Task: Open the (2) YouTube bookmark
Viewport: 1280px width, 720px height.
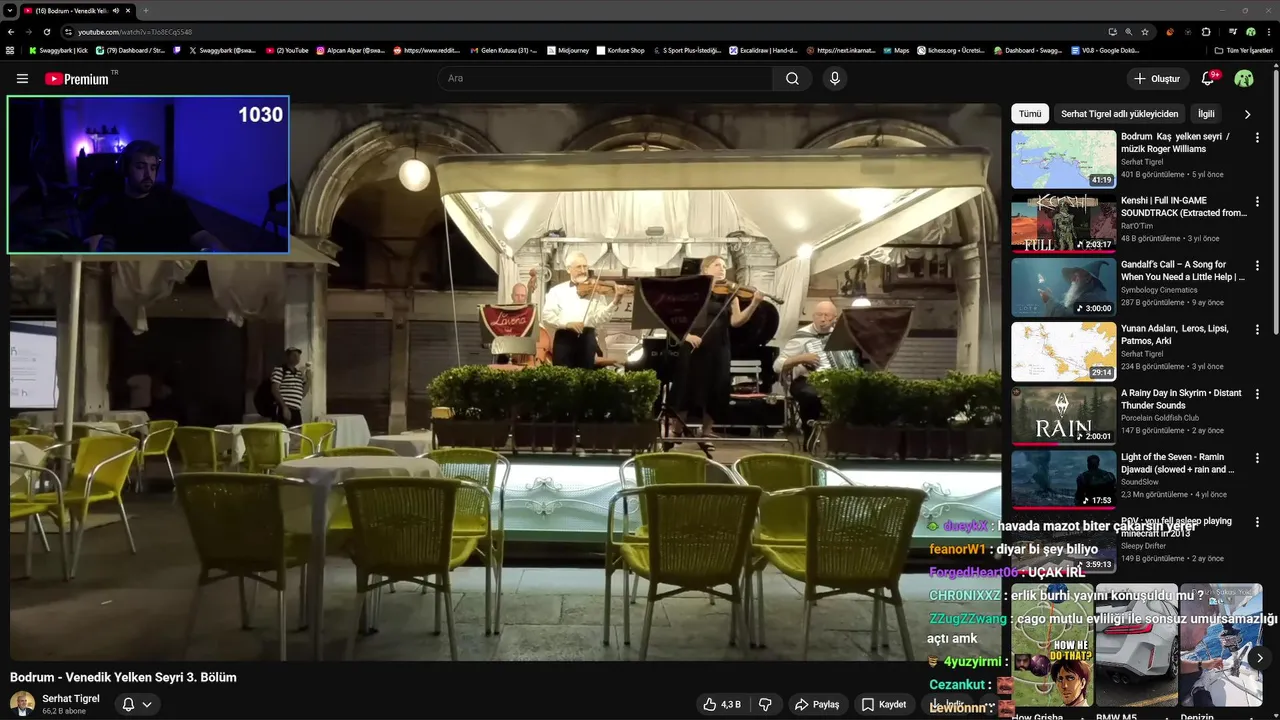Action: [287, 50]
